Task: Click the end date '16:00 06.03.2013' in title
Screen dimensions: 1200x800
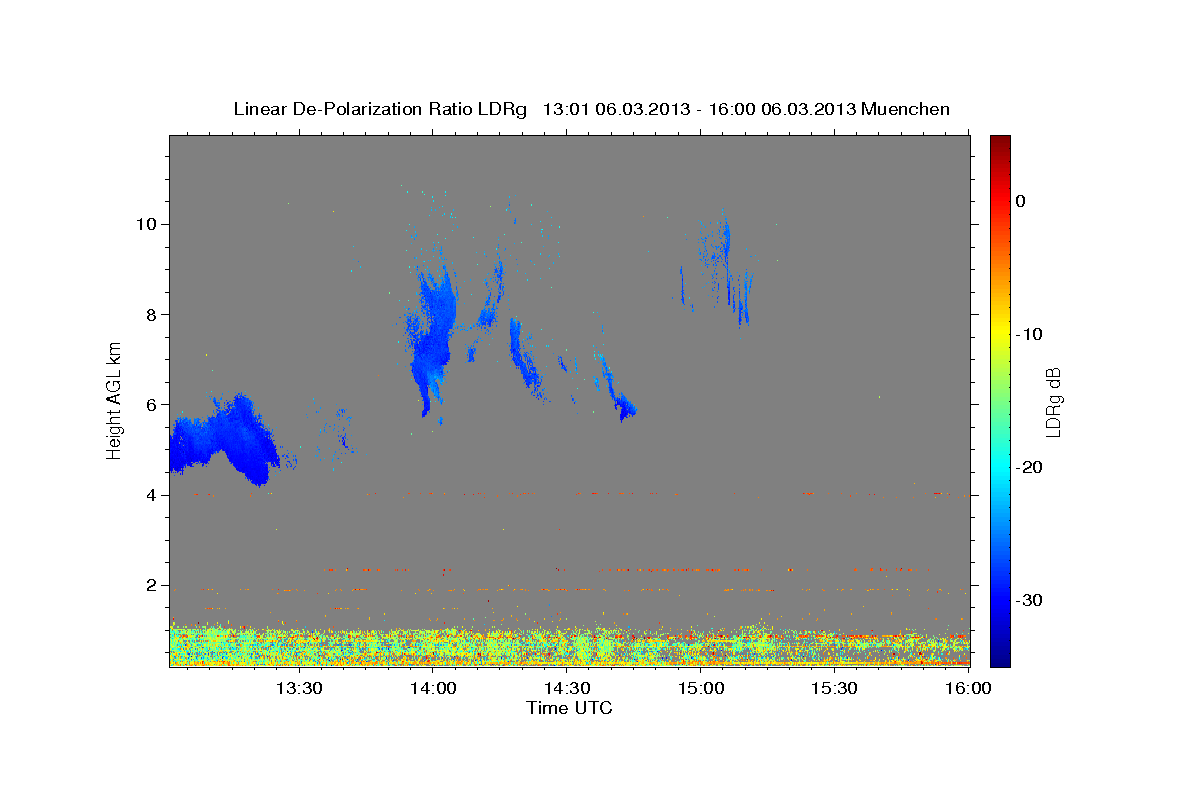Action: [782, 109]
